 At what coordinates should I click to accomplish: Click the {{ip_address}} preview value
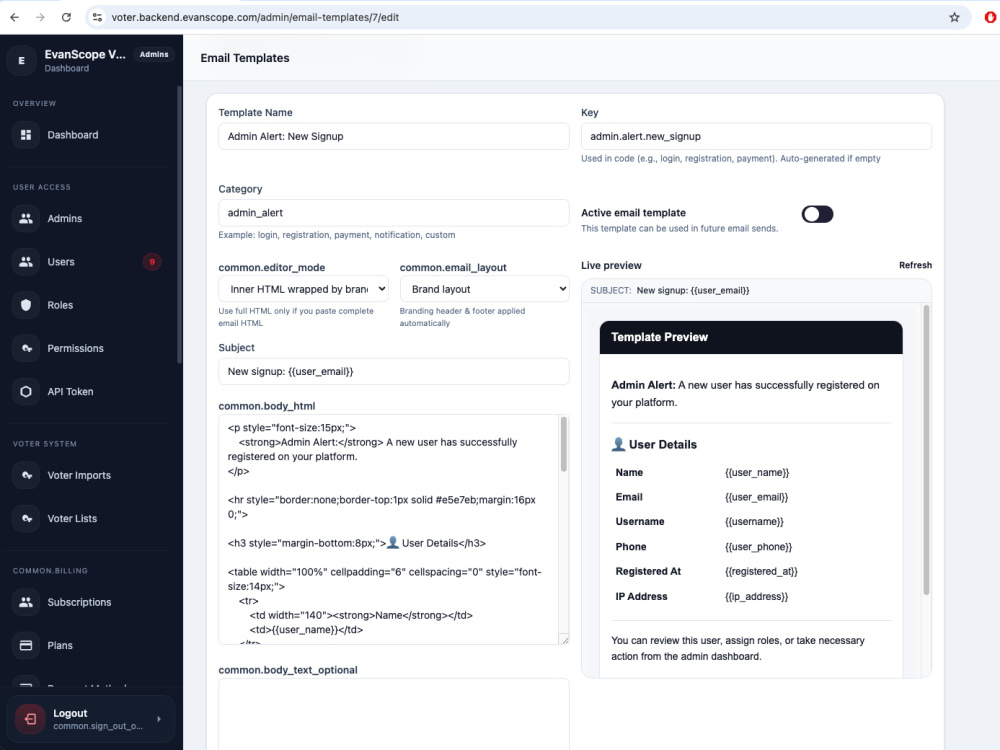click(756, 596)
